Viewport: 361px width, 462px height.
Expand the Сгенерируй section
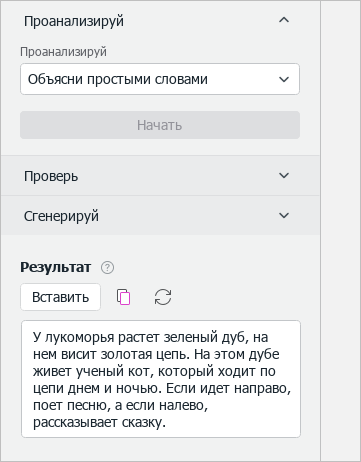tap(160, 216)
